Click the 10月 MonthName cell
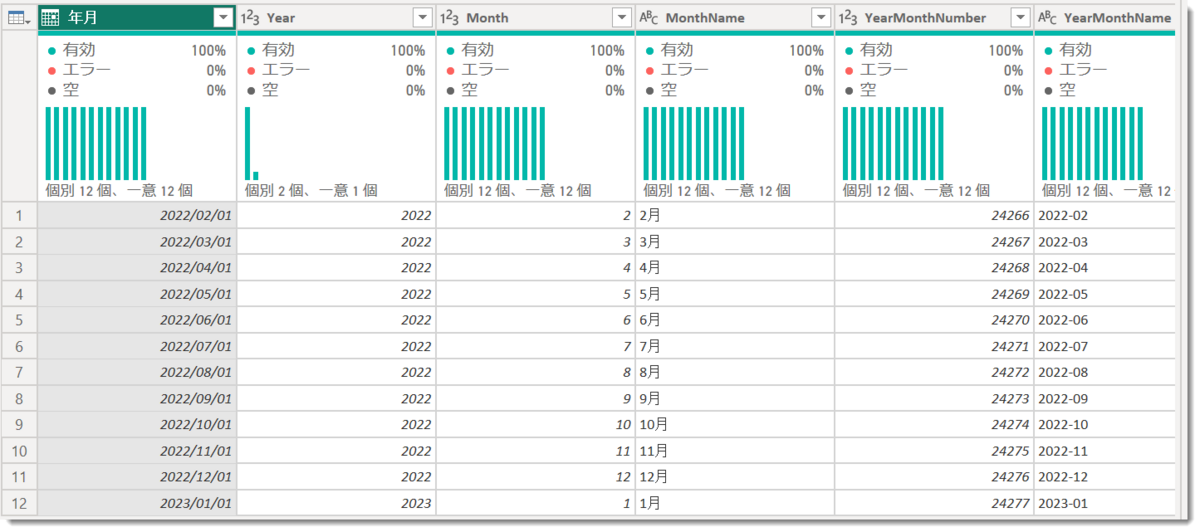 (x=735, y=424)
